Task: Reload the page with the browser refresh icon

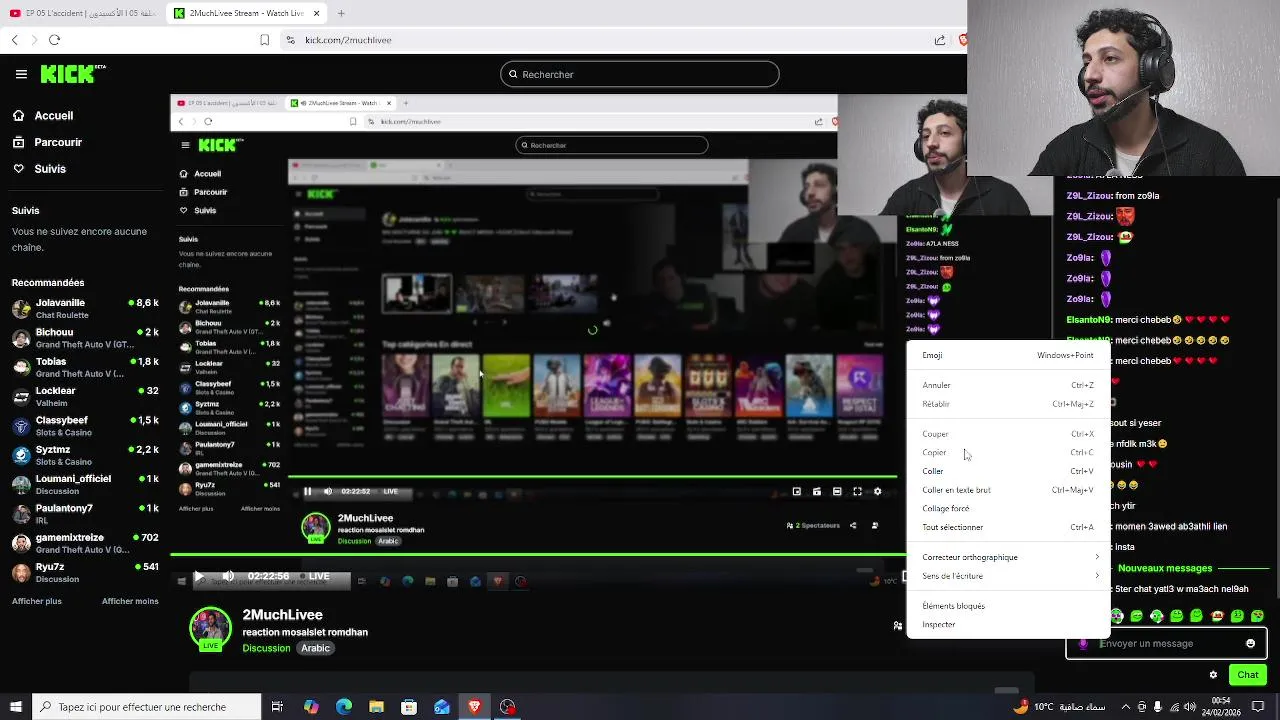Action: [54, 40]
